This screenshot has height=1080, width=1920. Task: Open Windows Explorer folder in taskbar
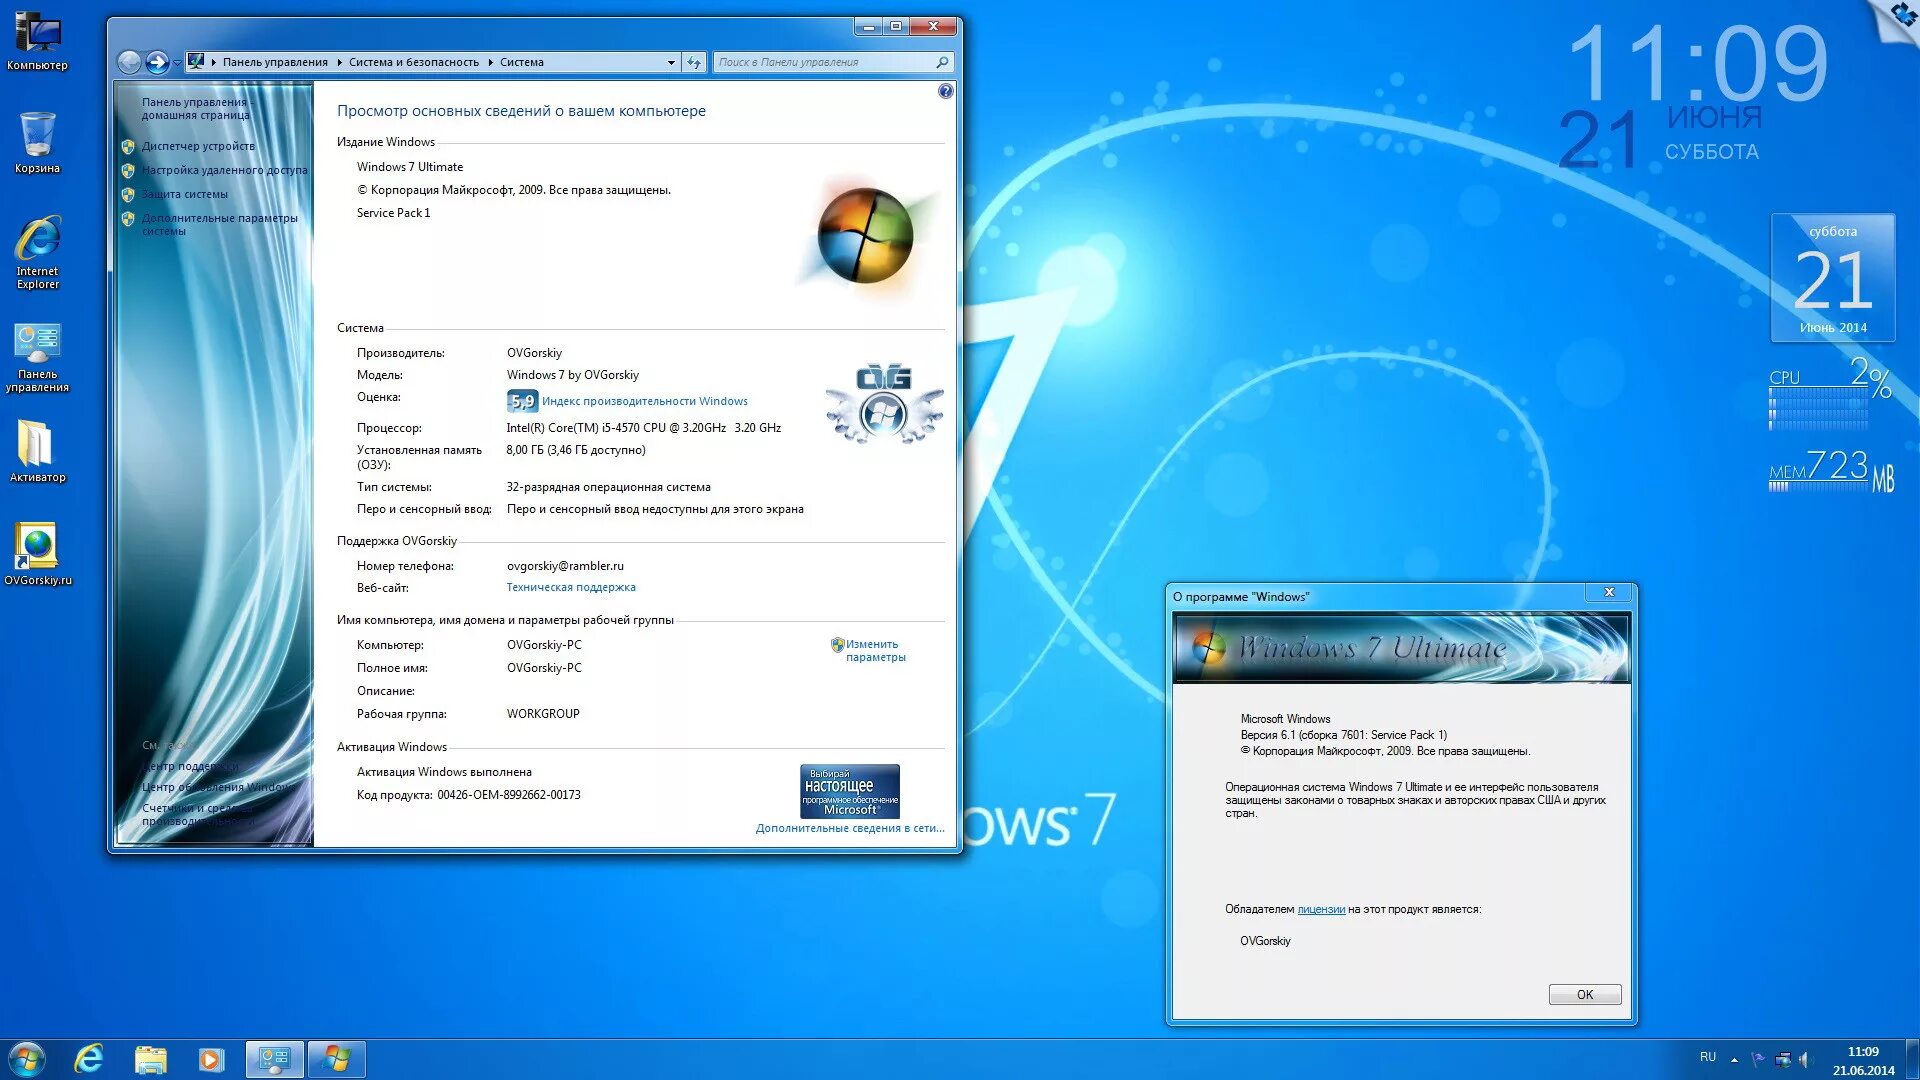click(x=150, y=1059)
